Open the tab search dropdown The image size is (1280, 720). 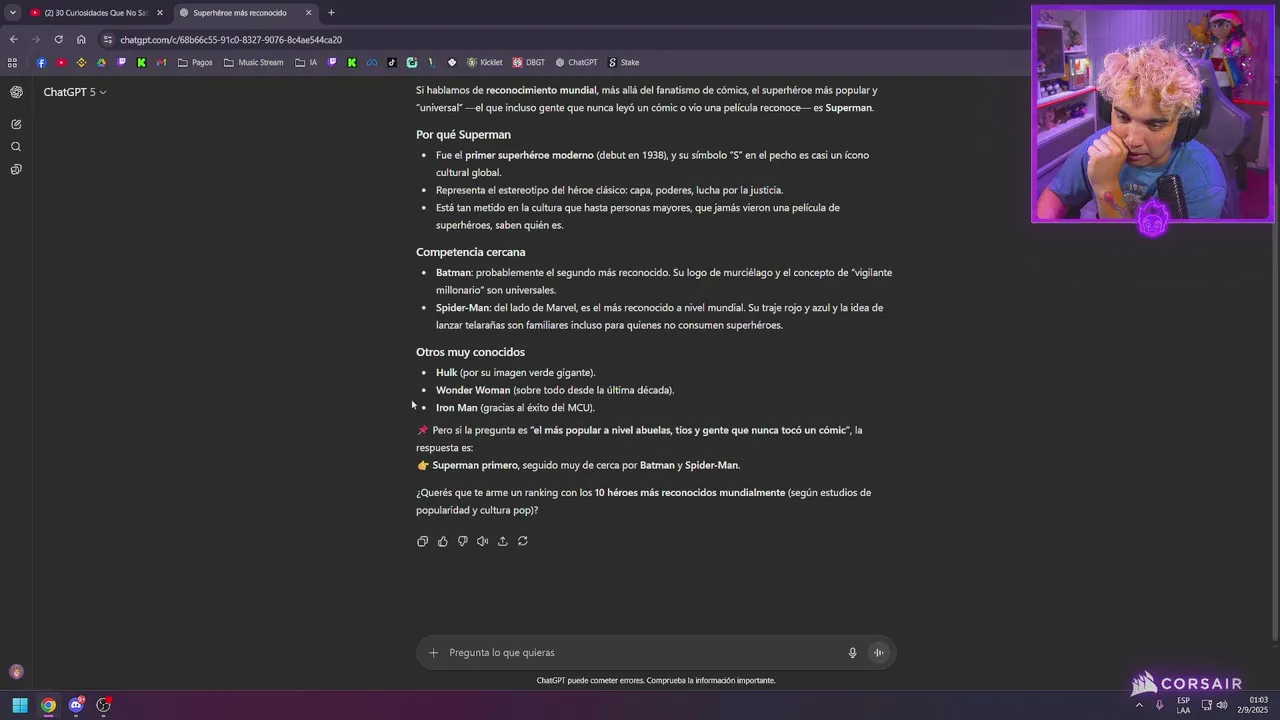[x=12, y=13]
